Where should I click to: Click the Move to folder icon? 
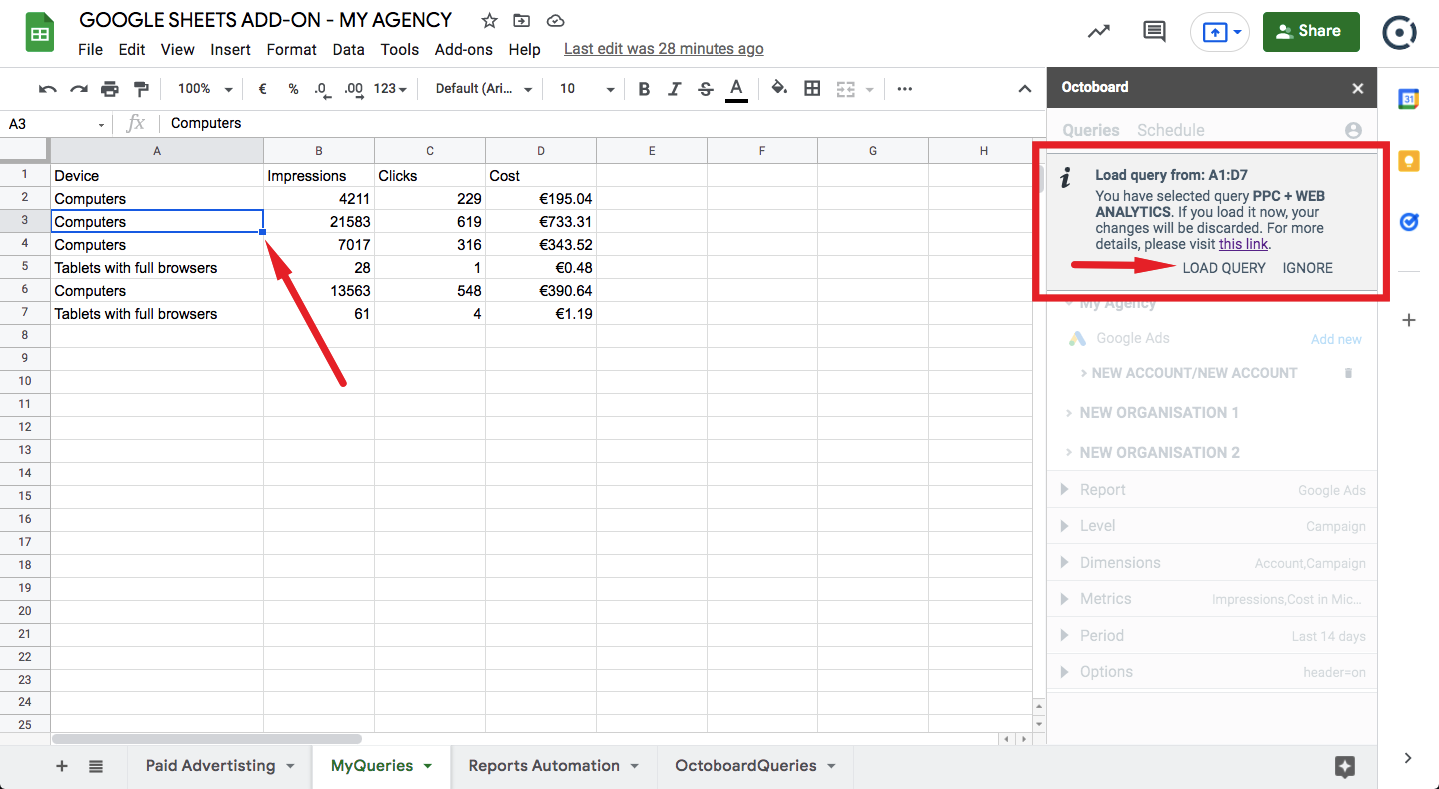pos(521,21)
